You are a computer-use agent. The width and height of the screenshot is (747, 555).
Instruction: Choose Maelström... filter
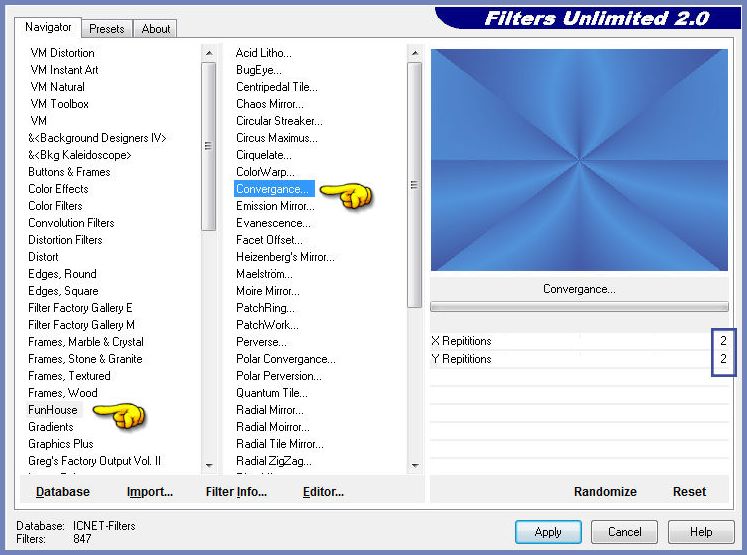click(x=264, y=274)
